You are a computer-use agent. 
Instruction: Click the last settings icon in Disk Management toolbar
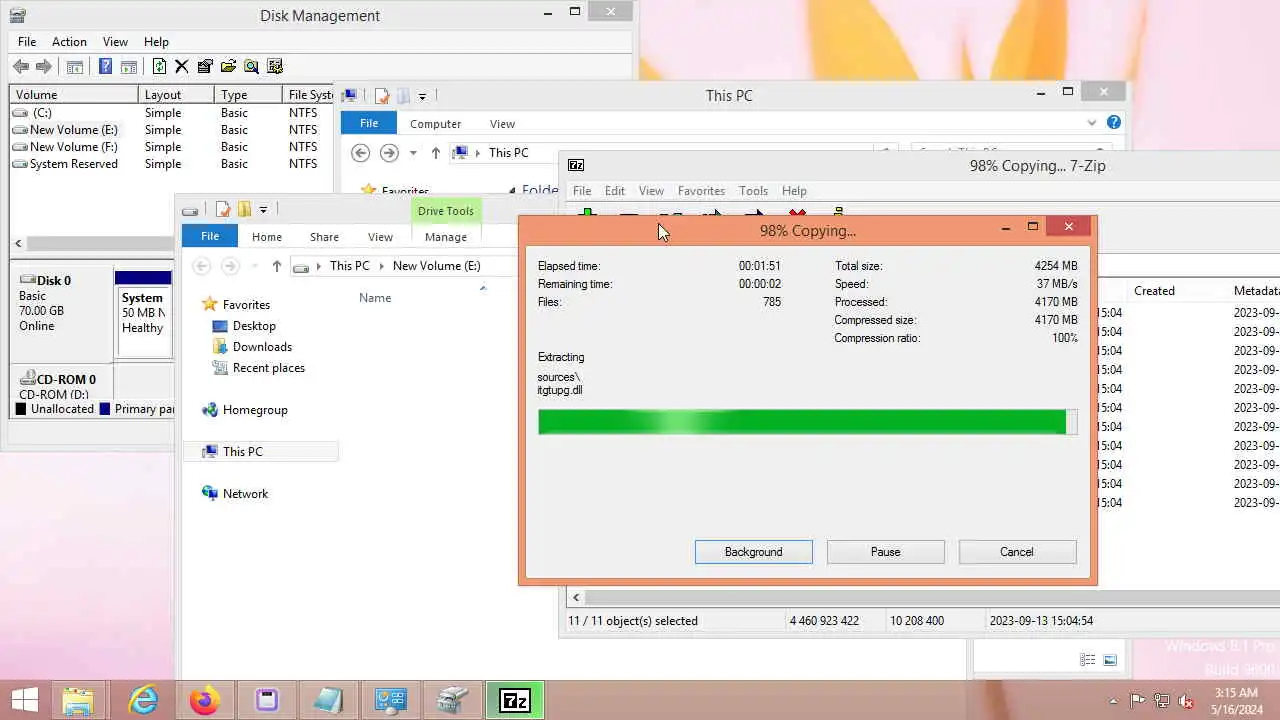coord(275,67)
